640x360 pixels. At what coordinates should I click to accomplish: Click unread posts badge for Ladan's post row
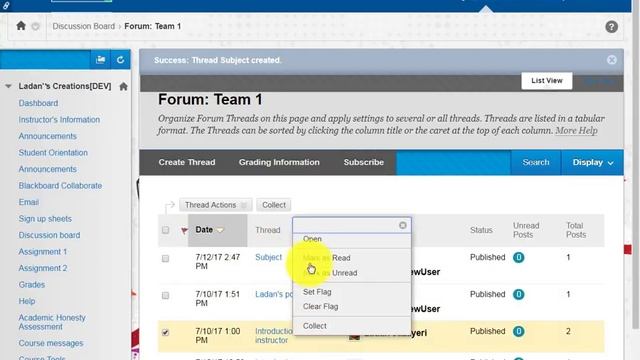coord(518,294)
